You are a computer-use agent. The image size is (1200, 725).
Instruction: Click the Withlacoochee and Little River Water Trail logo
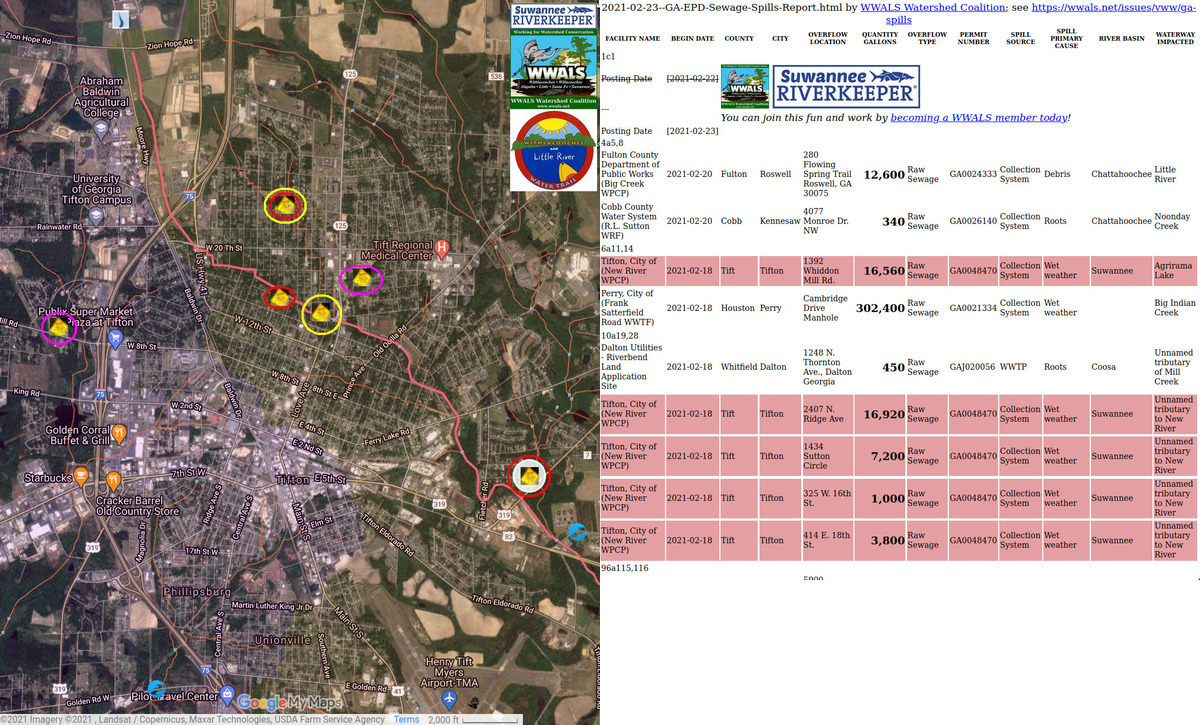pos(554,150)
